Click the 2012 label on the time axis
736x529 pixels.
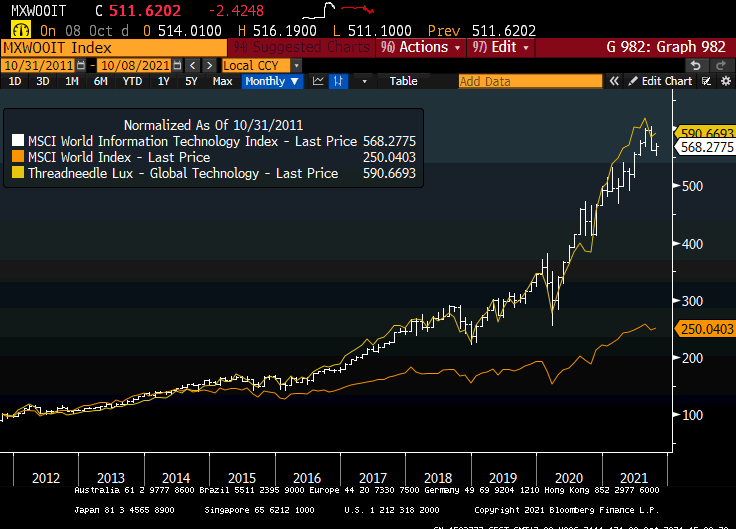tap(46, 478)
